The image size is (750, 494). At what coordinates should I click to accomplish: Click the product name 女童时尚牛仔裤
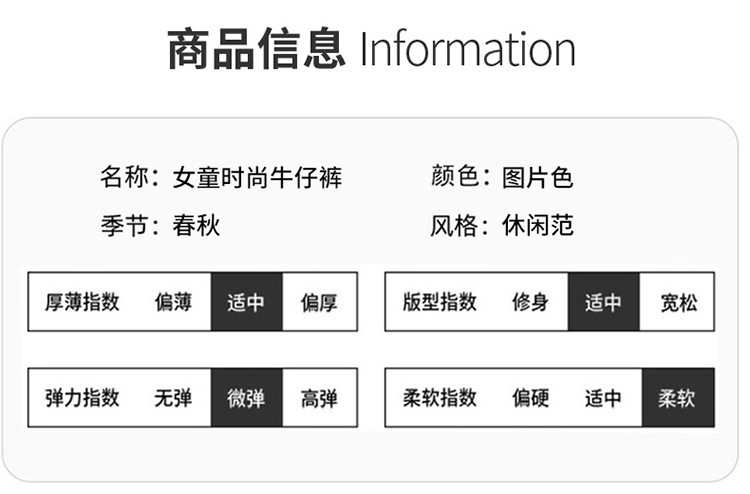[257, 178]
